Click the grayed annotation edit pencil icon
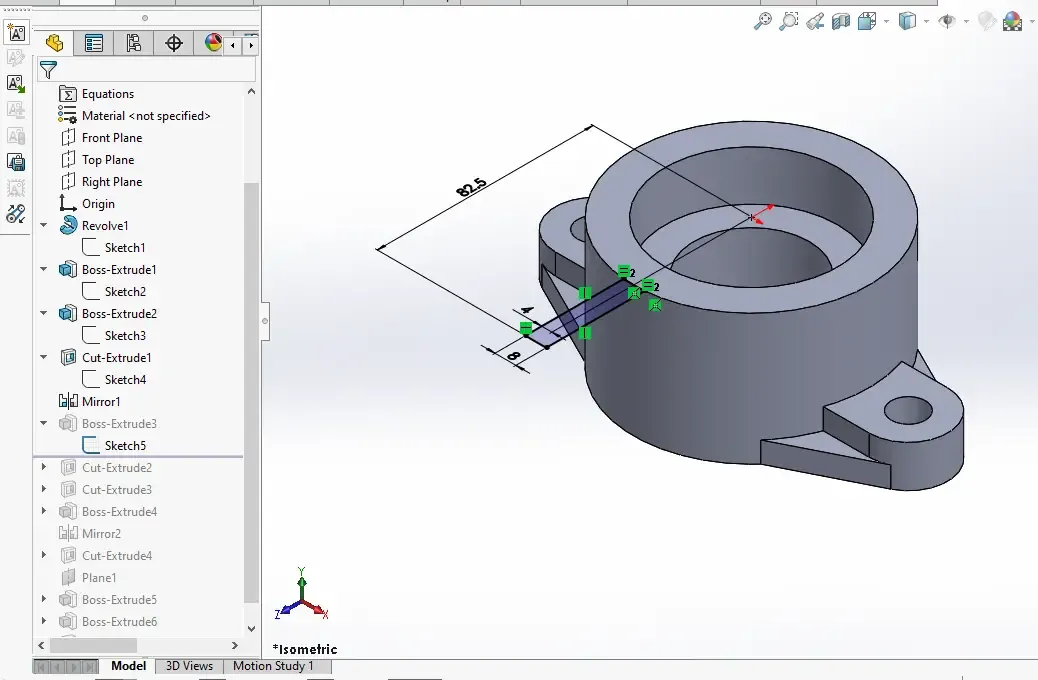 (16, 58)
